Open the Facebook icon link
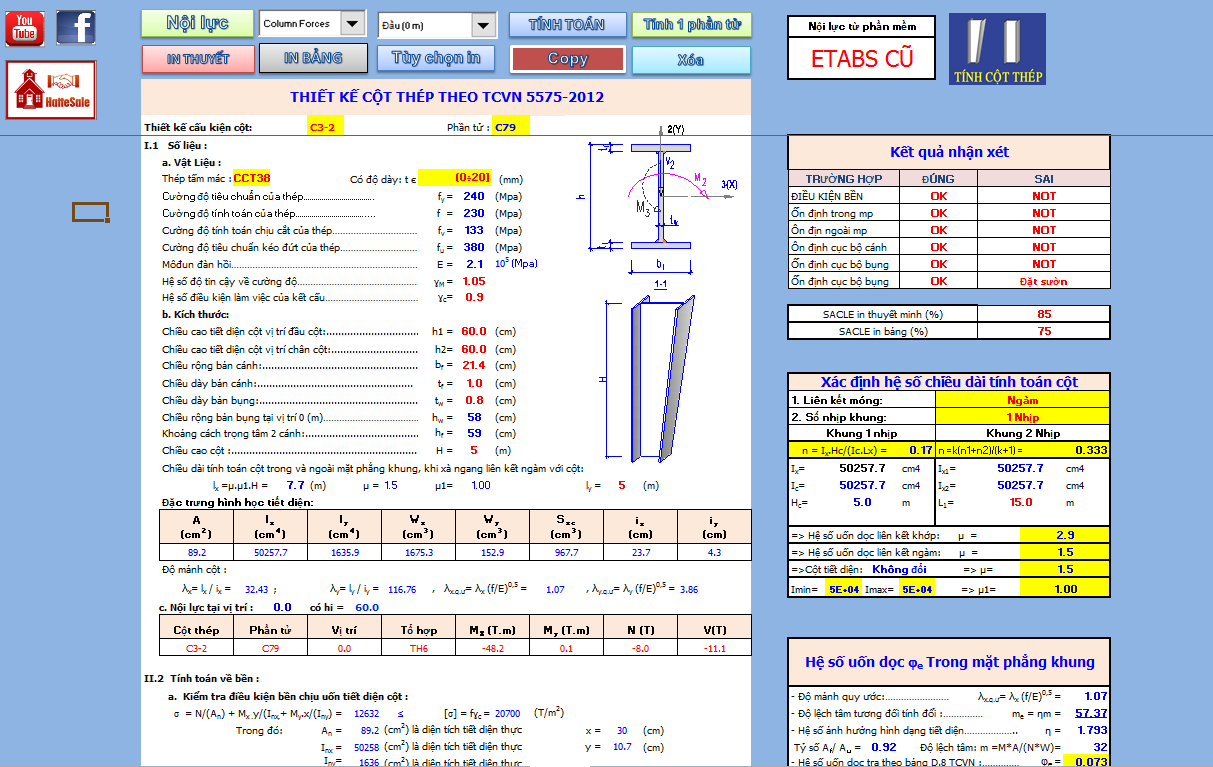The image size is (1213, 767). pyautogui.click(x=76, y=28)
